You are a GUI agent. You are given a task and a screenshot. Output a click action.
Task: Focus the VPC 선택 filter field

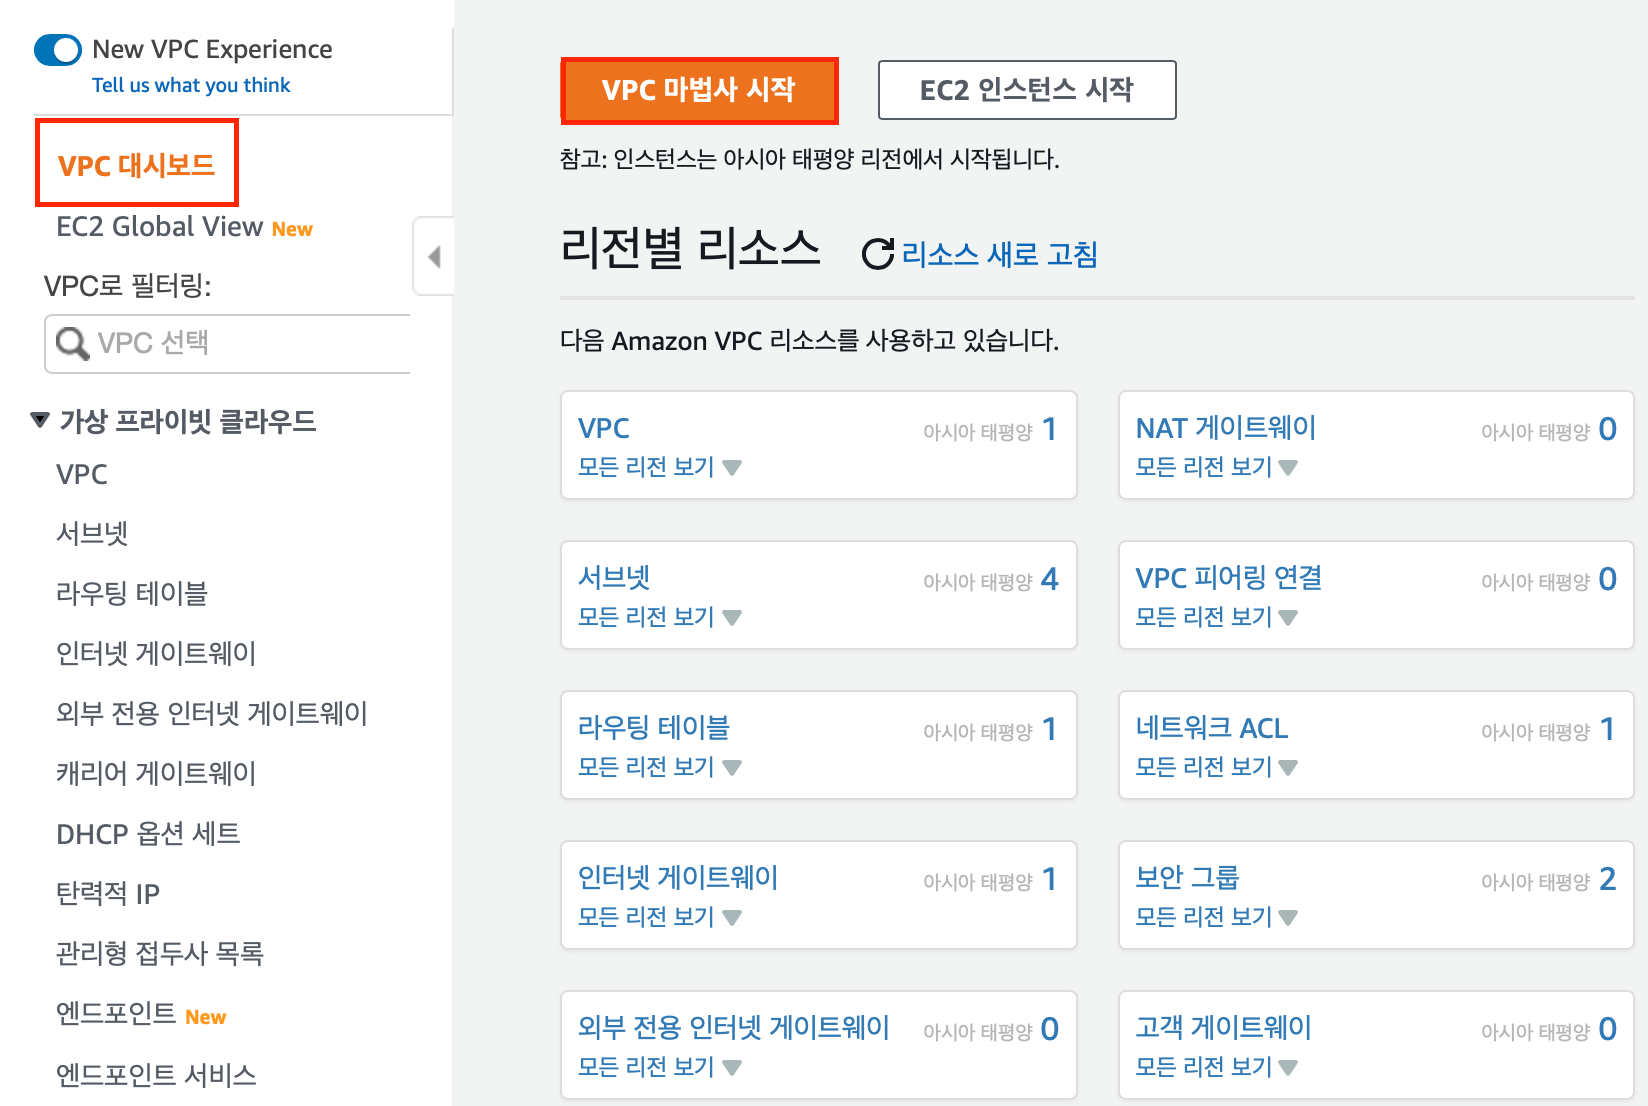coord(228,343)
